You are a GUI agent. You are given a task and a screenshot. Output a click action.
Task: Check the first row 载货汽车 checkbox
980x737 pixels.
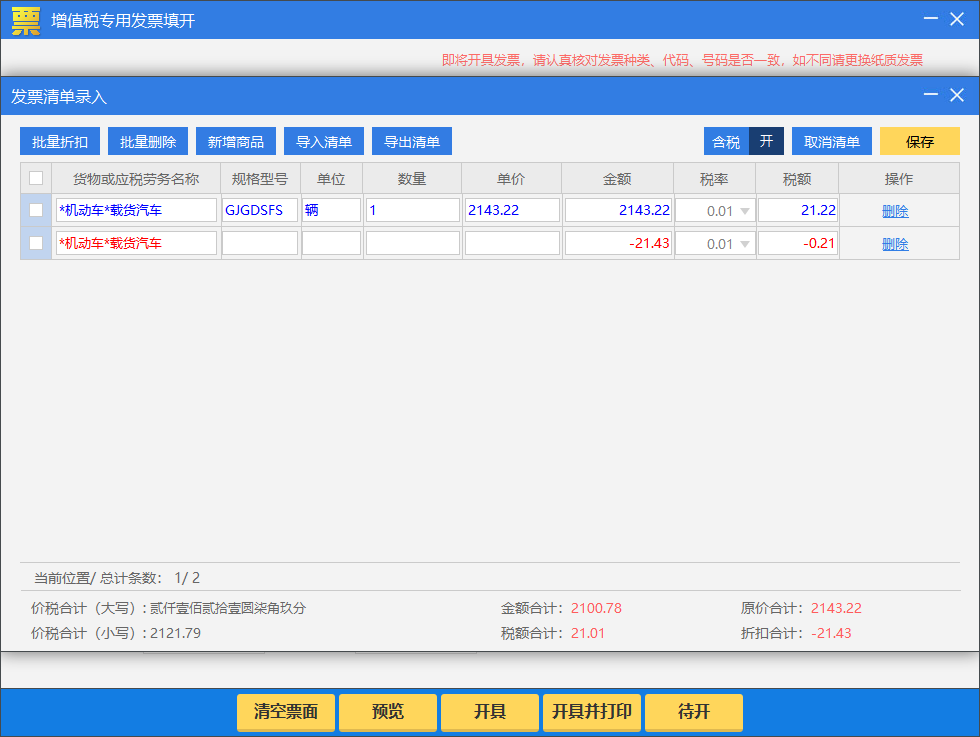click(x=36, y=210)
